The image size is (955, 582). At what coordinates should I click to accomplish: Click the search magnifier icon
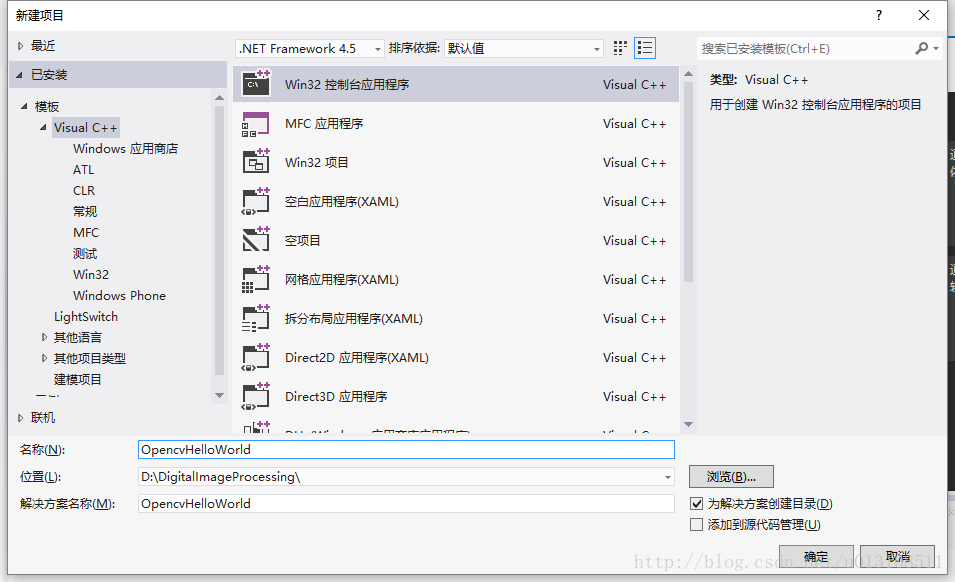click(x=922, y=48)
